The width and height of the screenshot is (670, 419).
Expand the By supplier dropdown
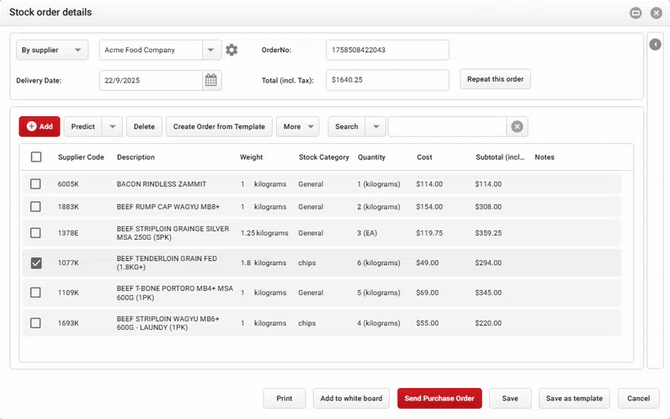pyautogui.click(x=80, y=50)
